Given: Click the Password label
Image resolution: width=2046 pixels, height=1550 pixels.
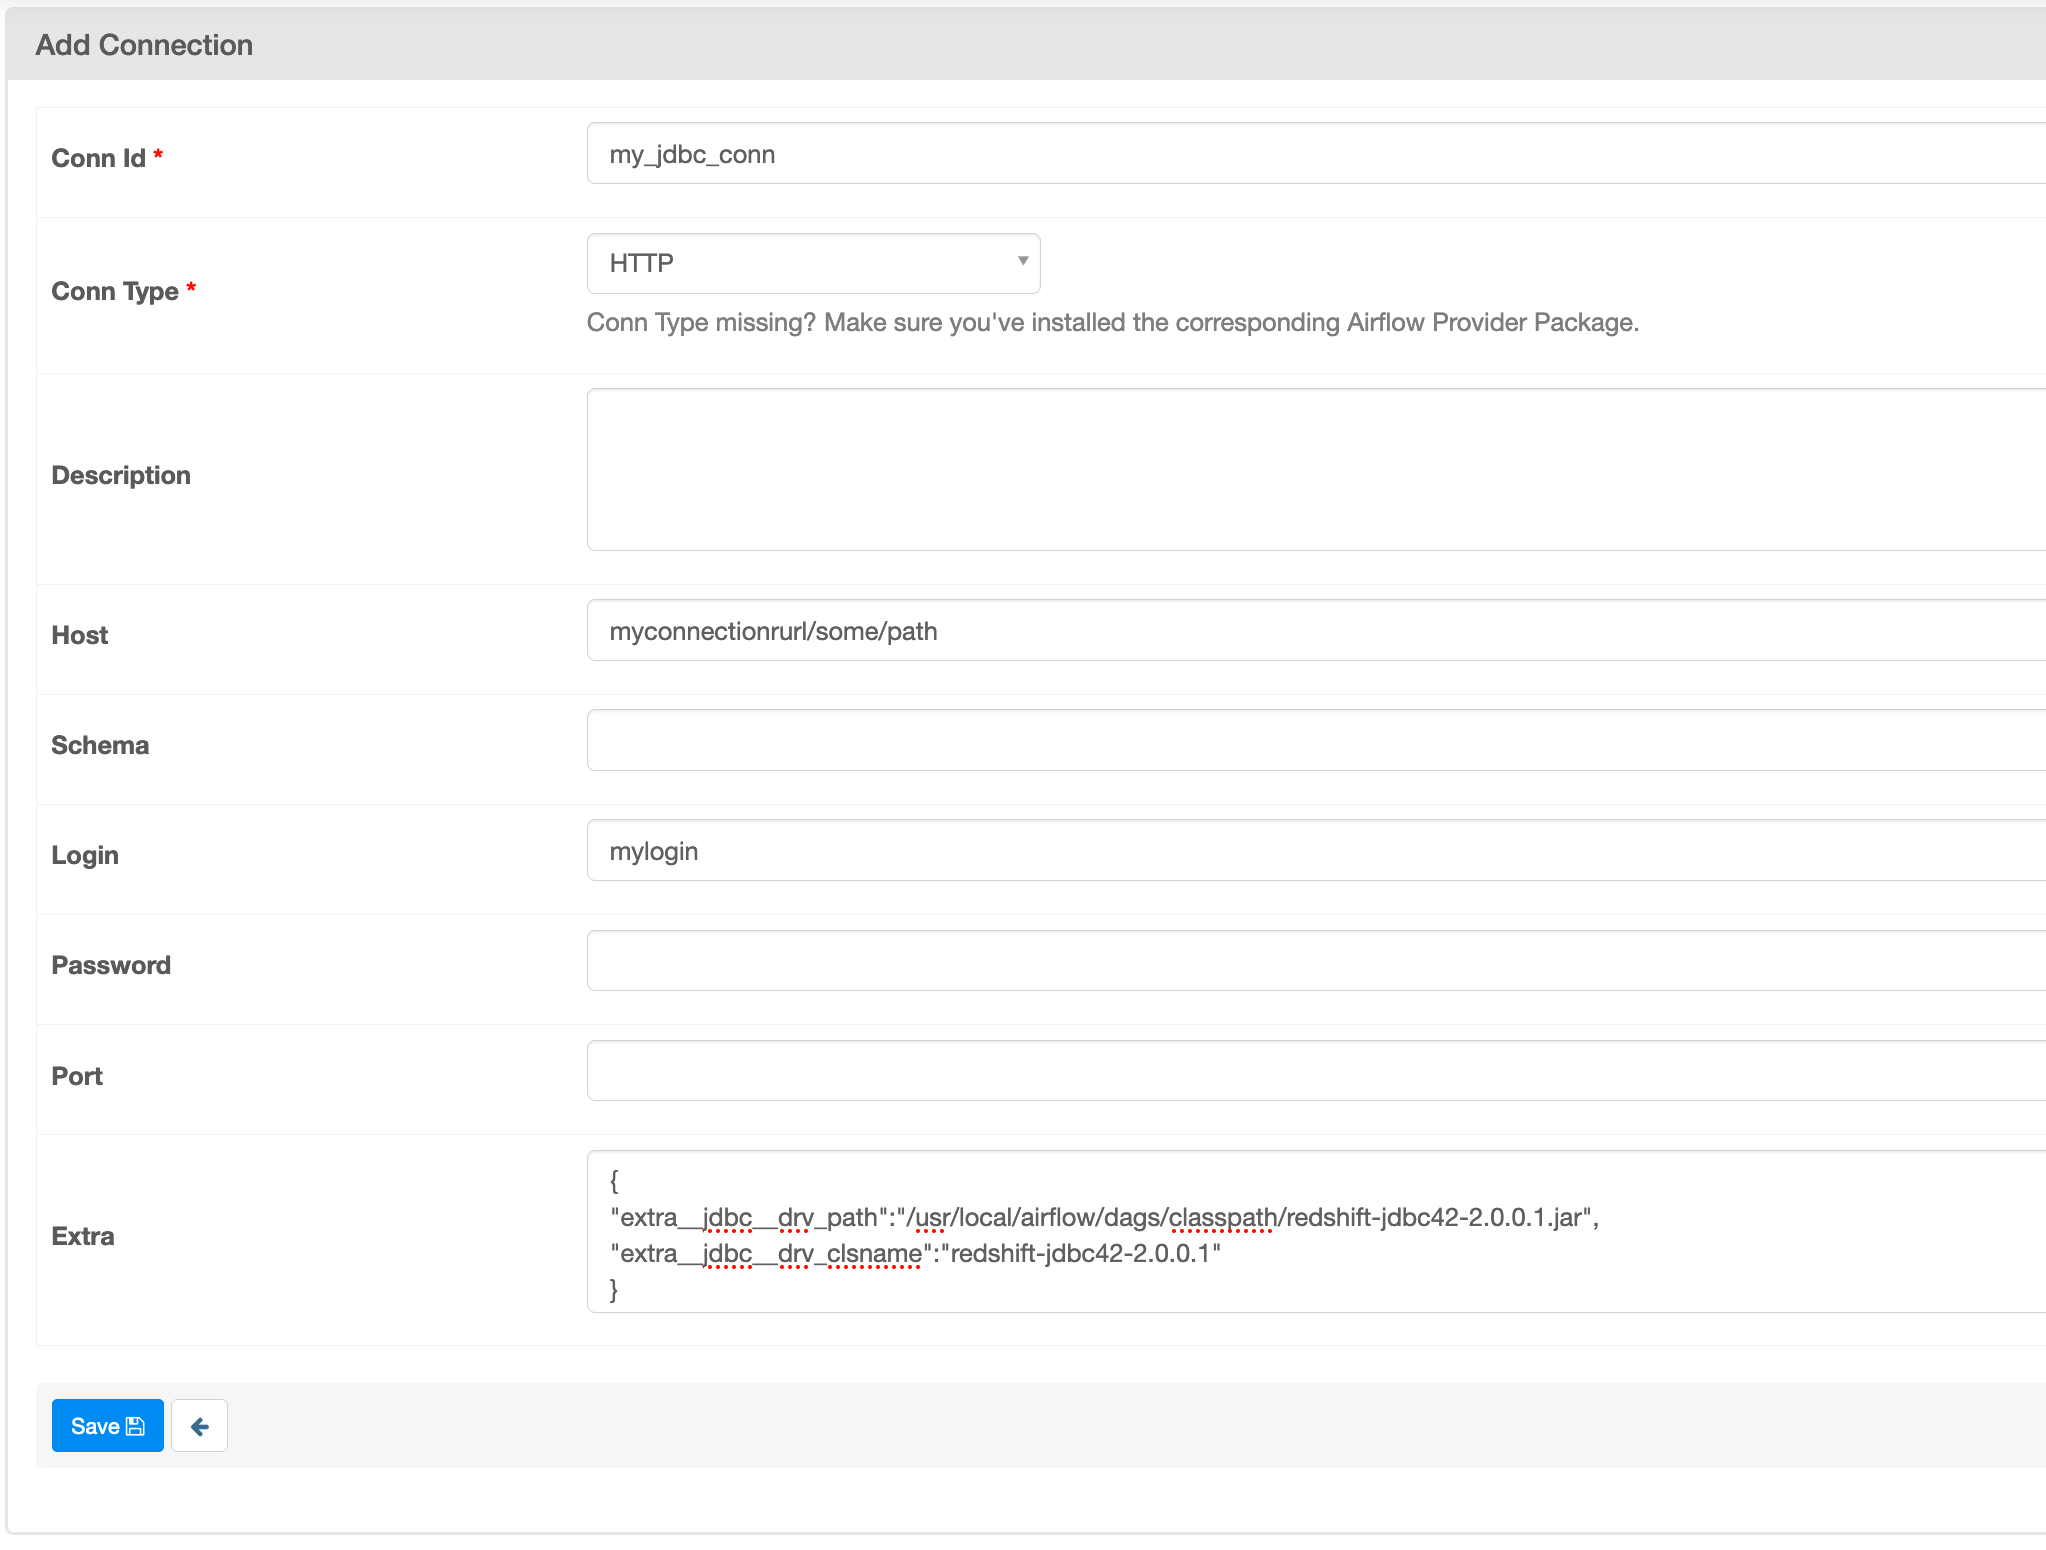Looking at the screenshot, I should 111,965.
